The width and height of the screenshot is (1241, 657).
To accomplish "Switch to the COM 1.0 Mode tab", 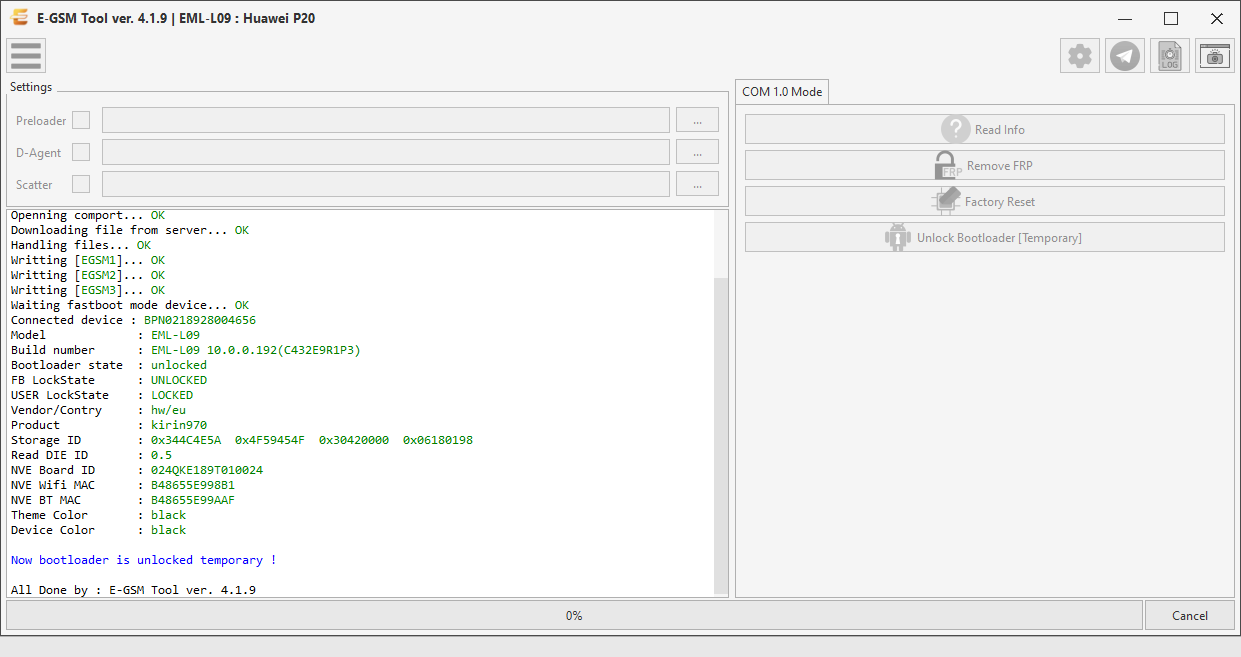I will click(x=782, y=91).
